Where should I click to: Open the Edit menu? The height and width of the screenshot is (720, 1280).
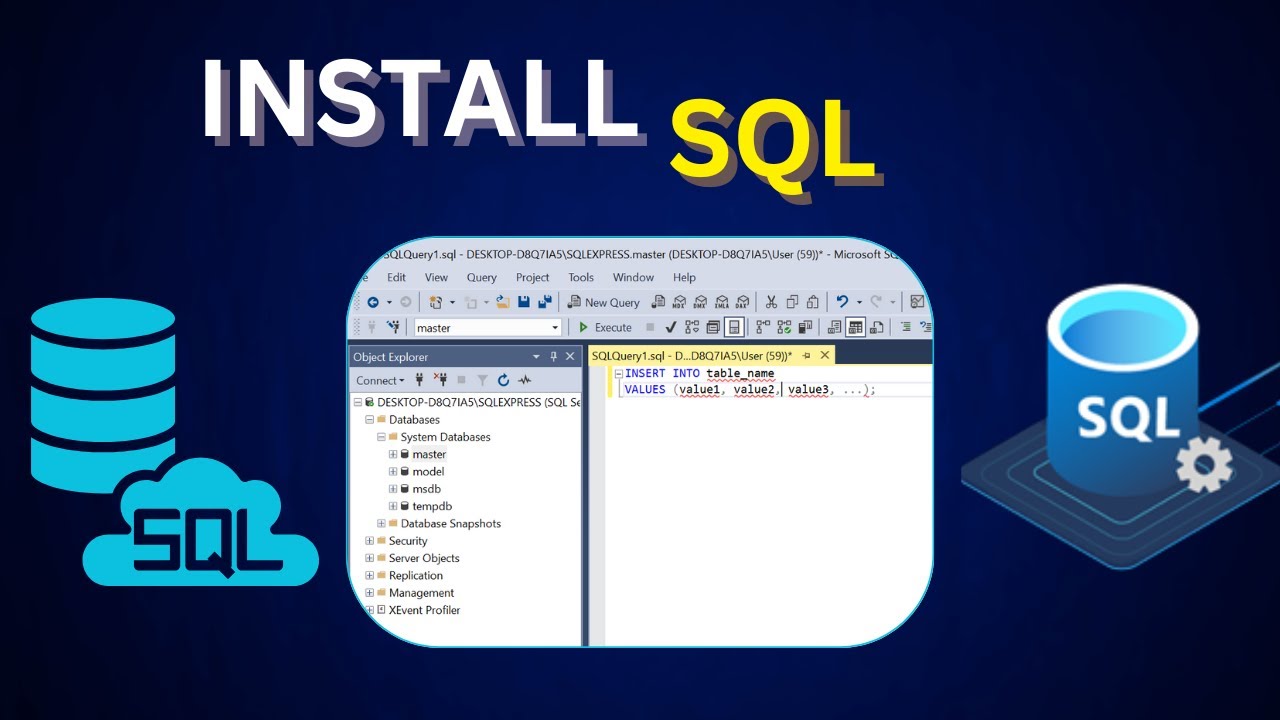(397, 277)
